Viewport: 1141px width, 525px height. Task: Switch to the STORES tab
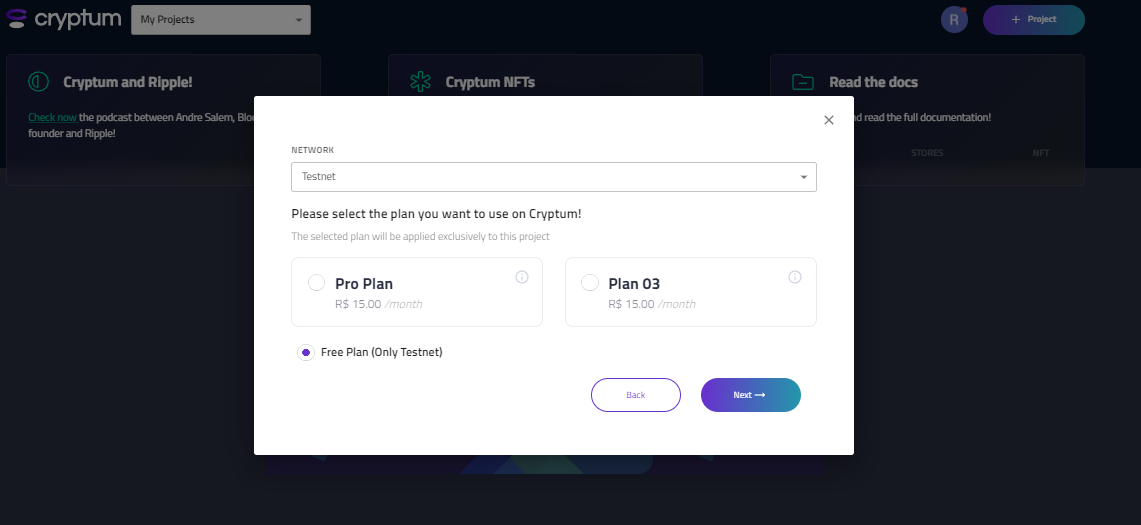[x=927, y=153]
